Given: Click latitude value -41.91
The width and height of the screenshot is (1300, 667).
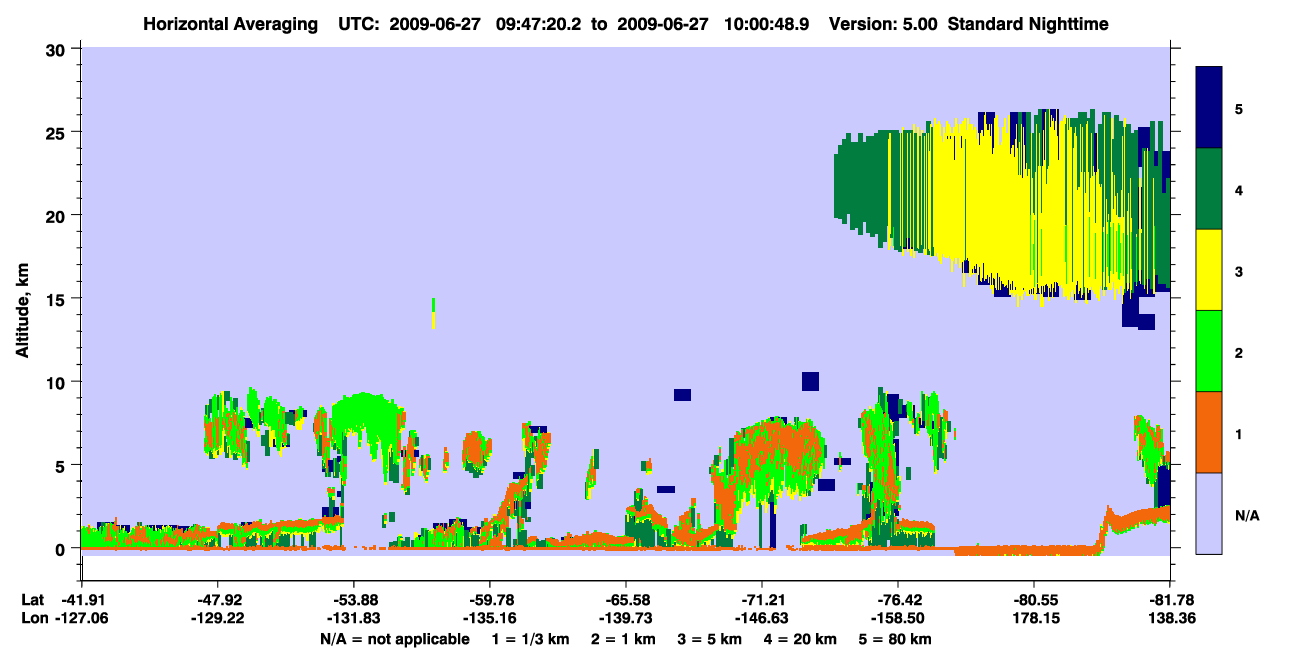Looking at the screenshot, I should [81, 601].
